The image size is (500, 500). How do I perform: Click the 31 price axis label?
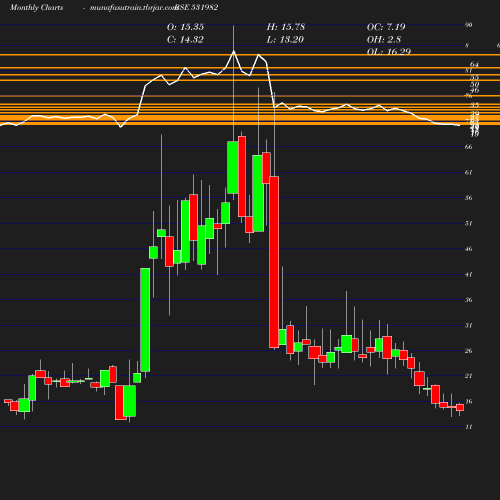[x=468, y=325]
